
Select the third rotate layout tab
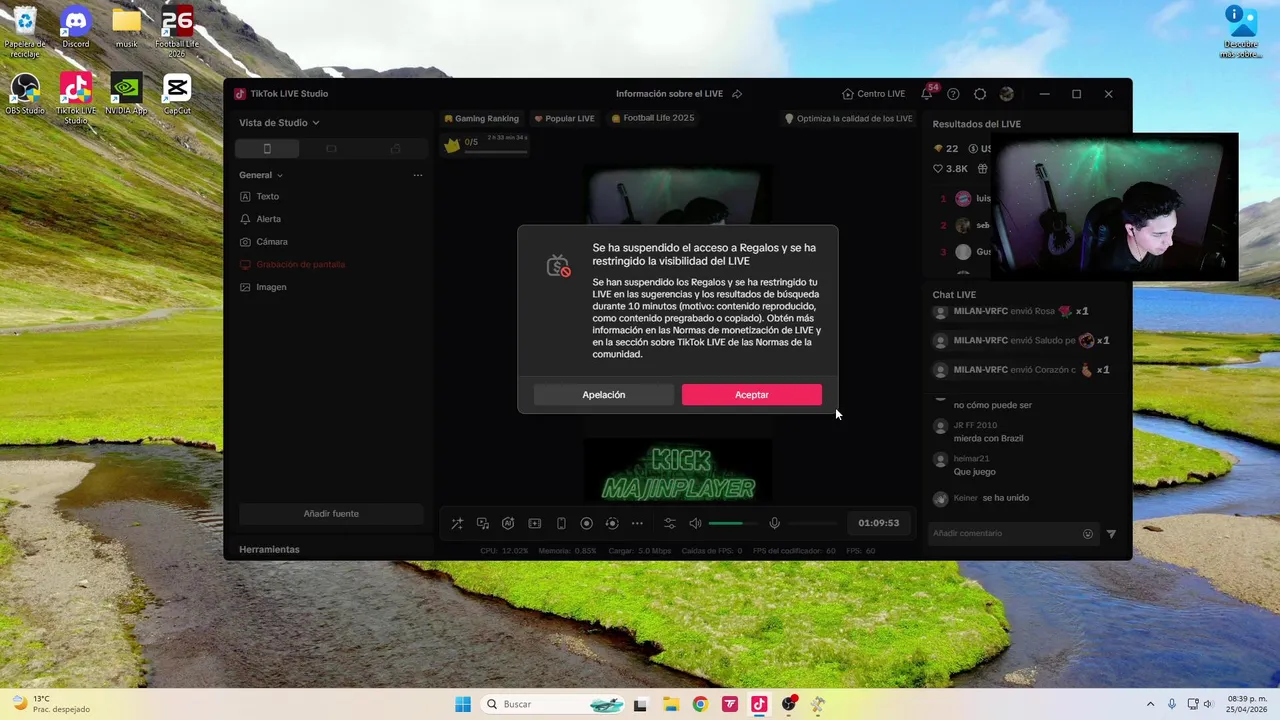tap(395, 149)
